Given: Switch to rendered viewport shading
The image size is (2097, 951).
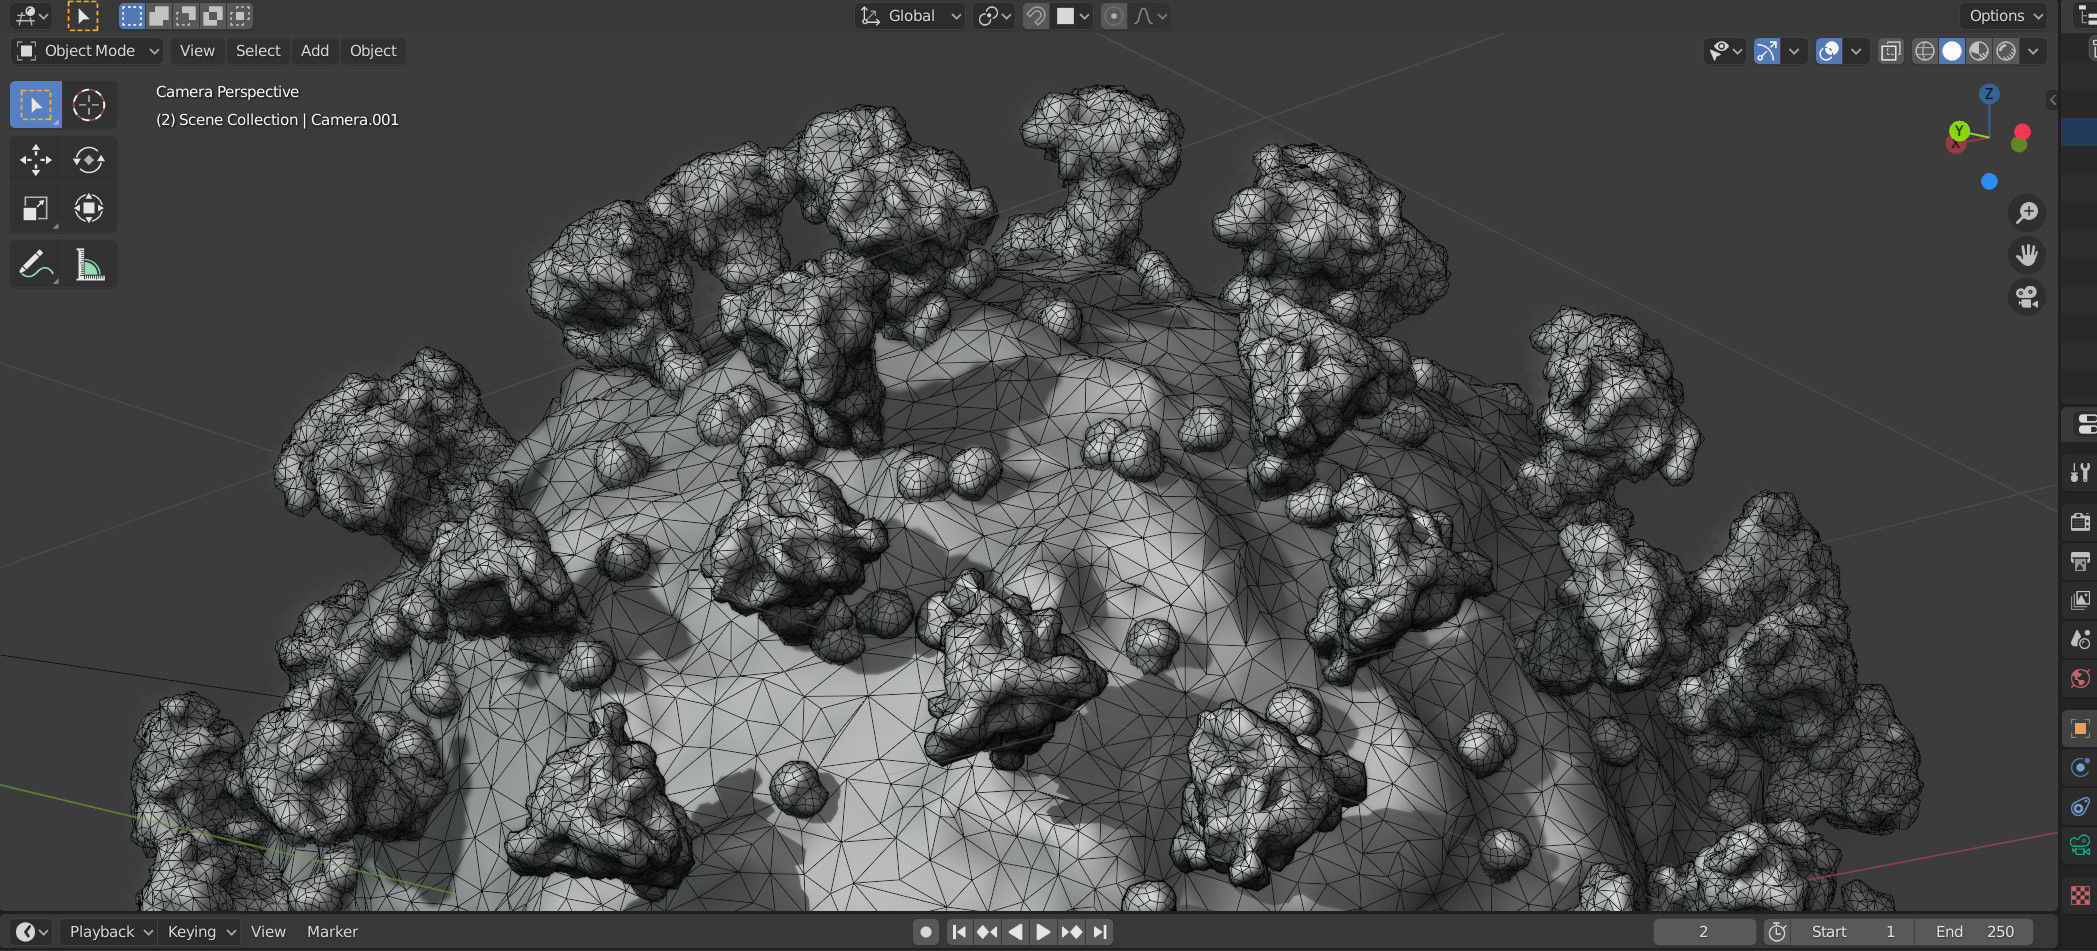Looking at the screenshot, I should pos(2006,51).
